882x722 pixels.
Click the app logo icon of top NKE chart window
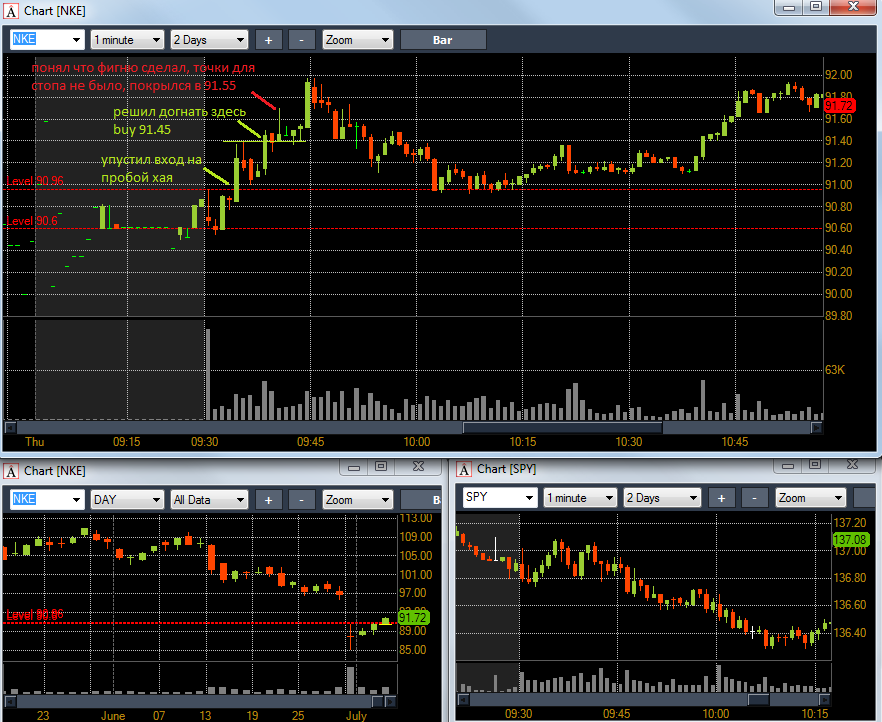pyautogui.click(x=11, y=11)
